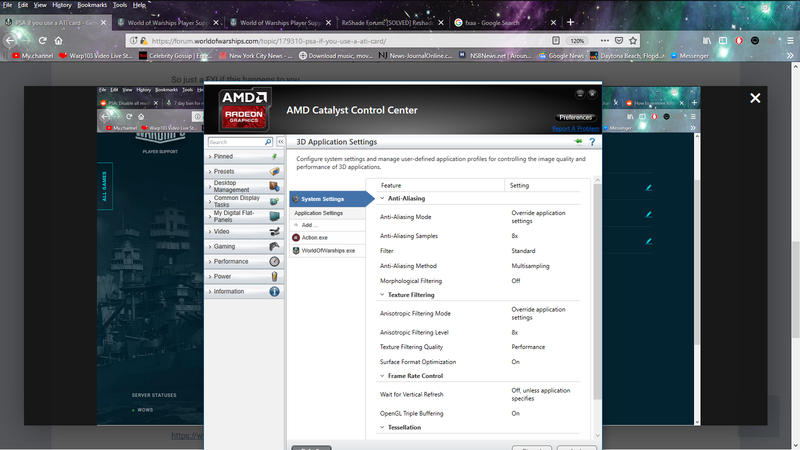
Task: Click the help question mark icon
Action: tap(592, 142)
